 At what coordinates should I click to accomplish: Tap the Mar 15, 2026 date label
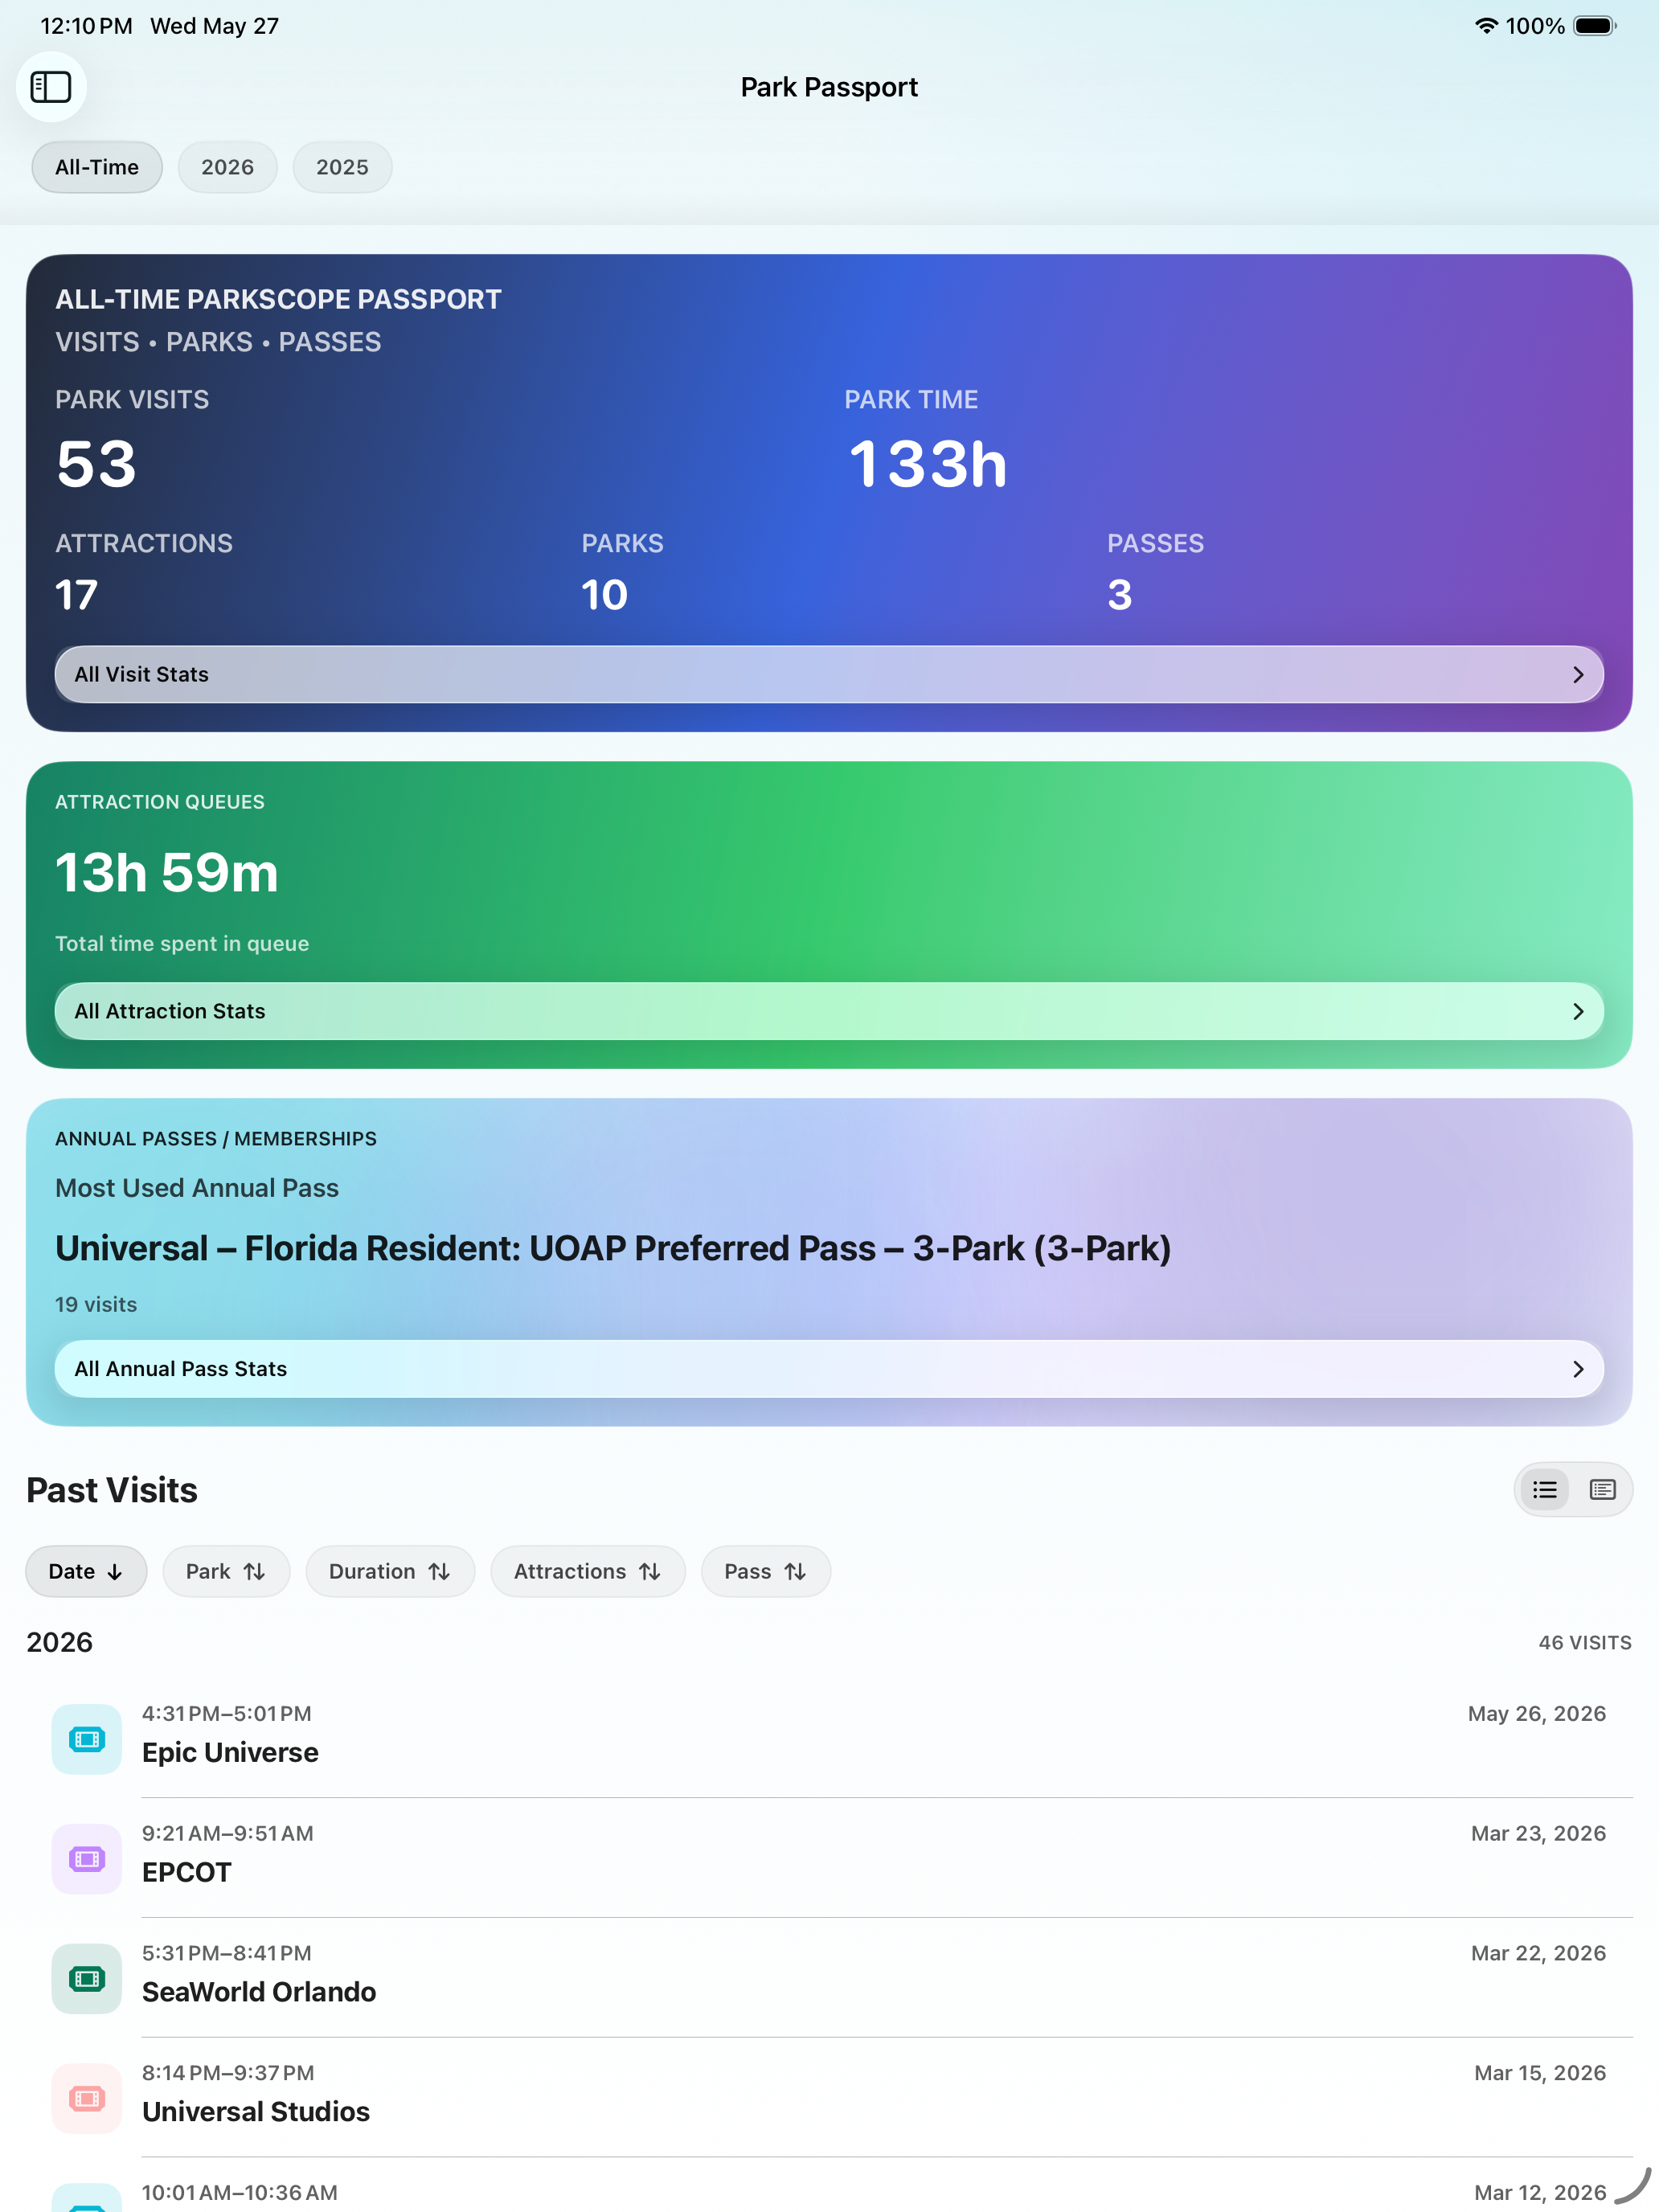pyautogui.click(x=1540, y=2073)
